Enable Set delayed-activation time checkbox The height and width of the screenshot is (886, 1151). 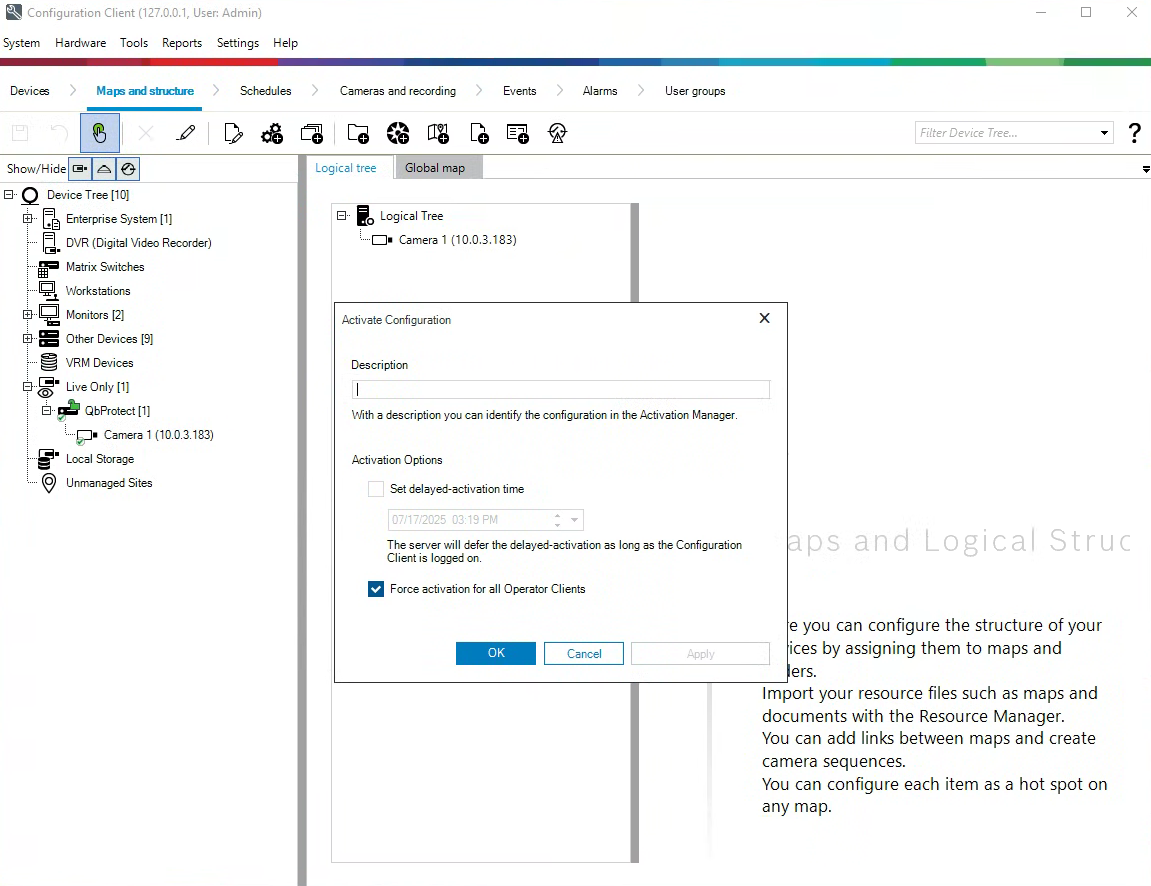[x=376, y=489]
